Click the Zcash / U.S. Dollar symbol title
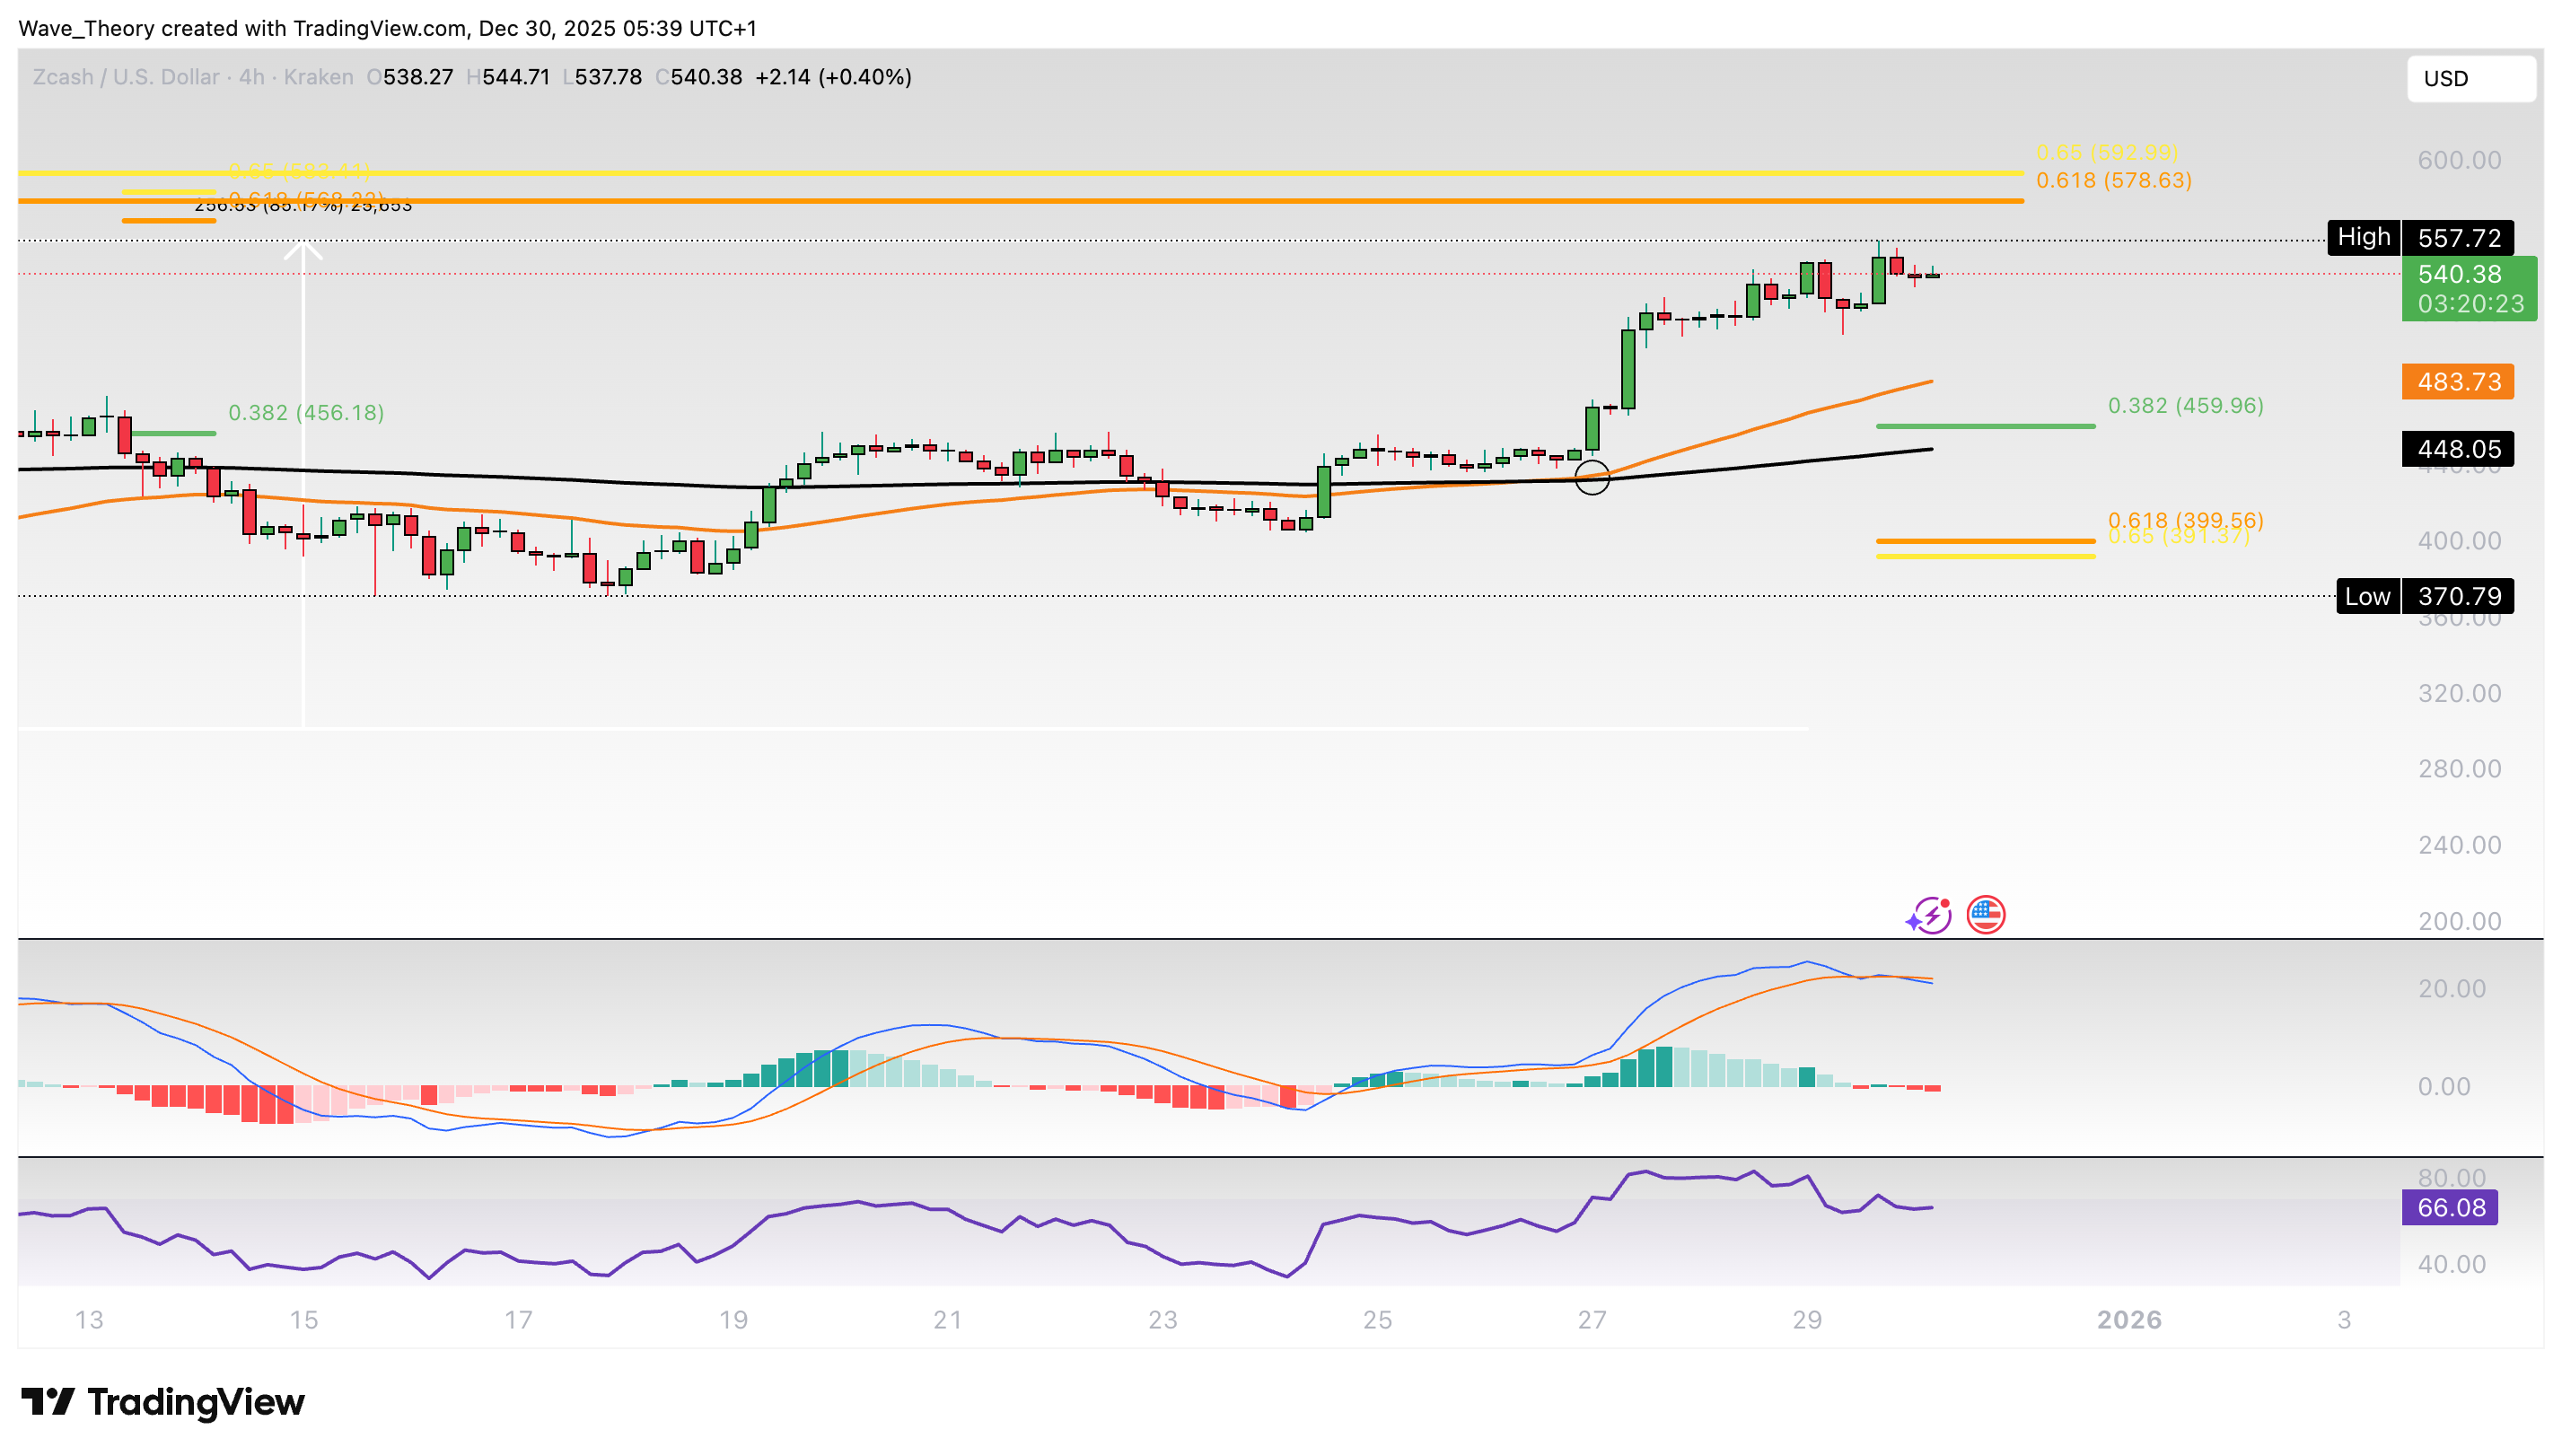2562x1456 pixels. click(126, 77)
